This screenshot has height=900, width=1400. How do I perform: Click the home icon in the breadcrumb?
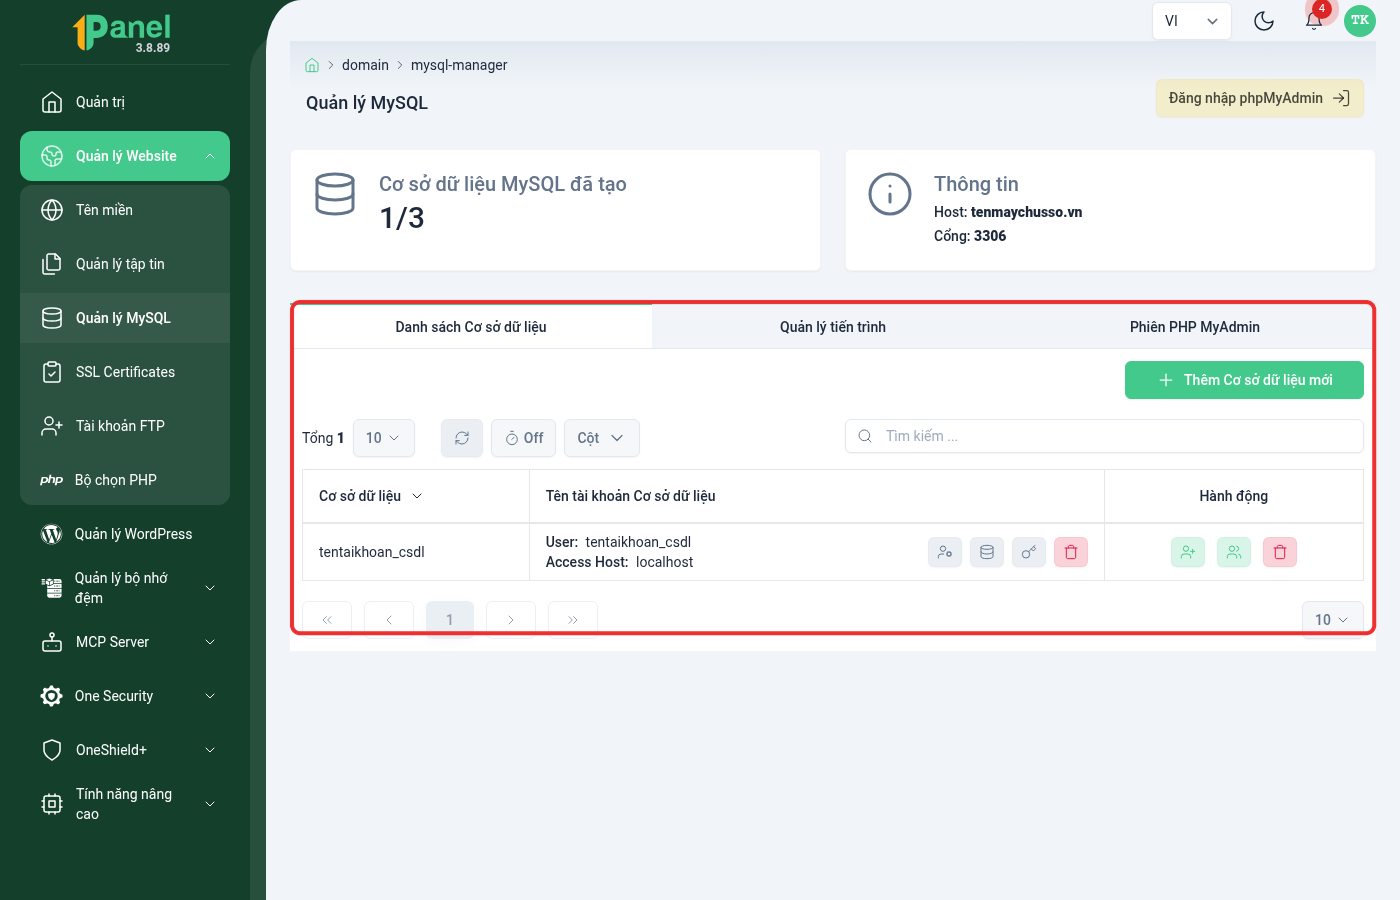(312, 65)
